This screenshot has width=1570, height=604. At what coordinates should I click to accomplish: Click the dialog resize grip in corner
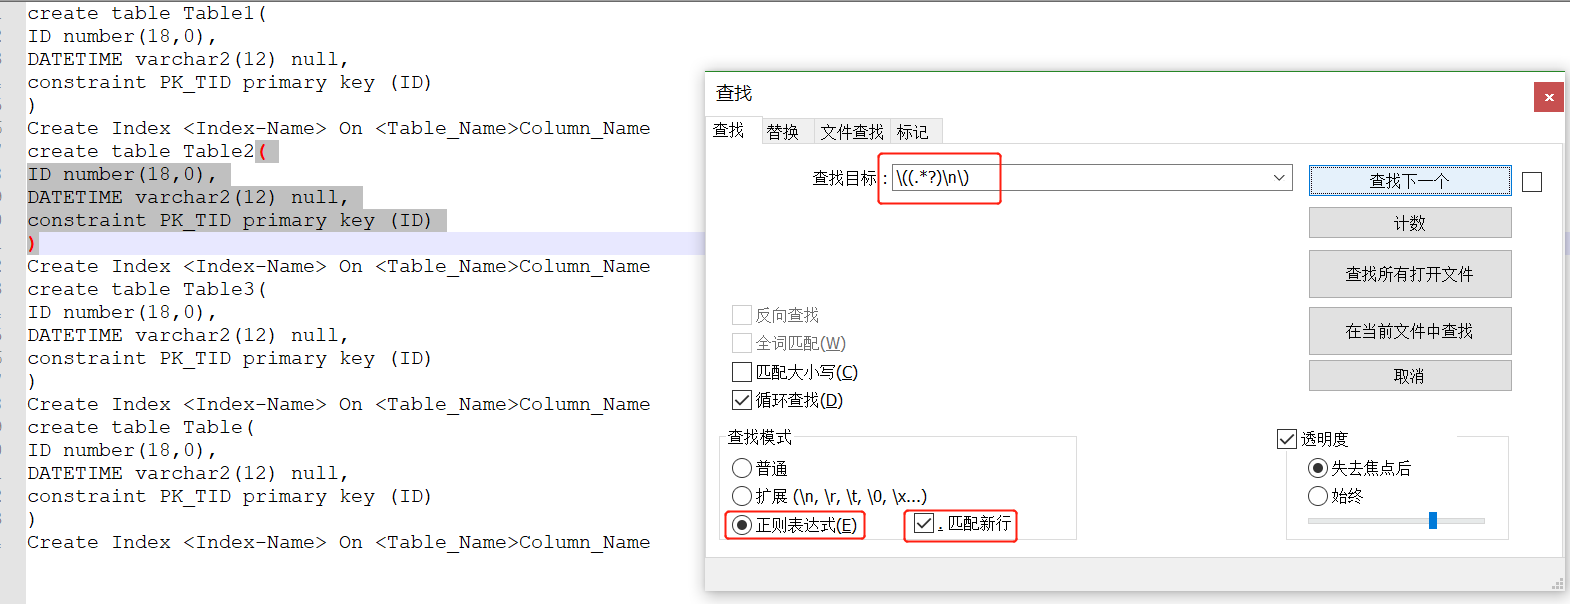[x=1557, y=583]
